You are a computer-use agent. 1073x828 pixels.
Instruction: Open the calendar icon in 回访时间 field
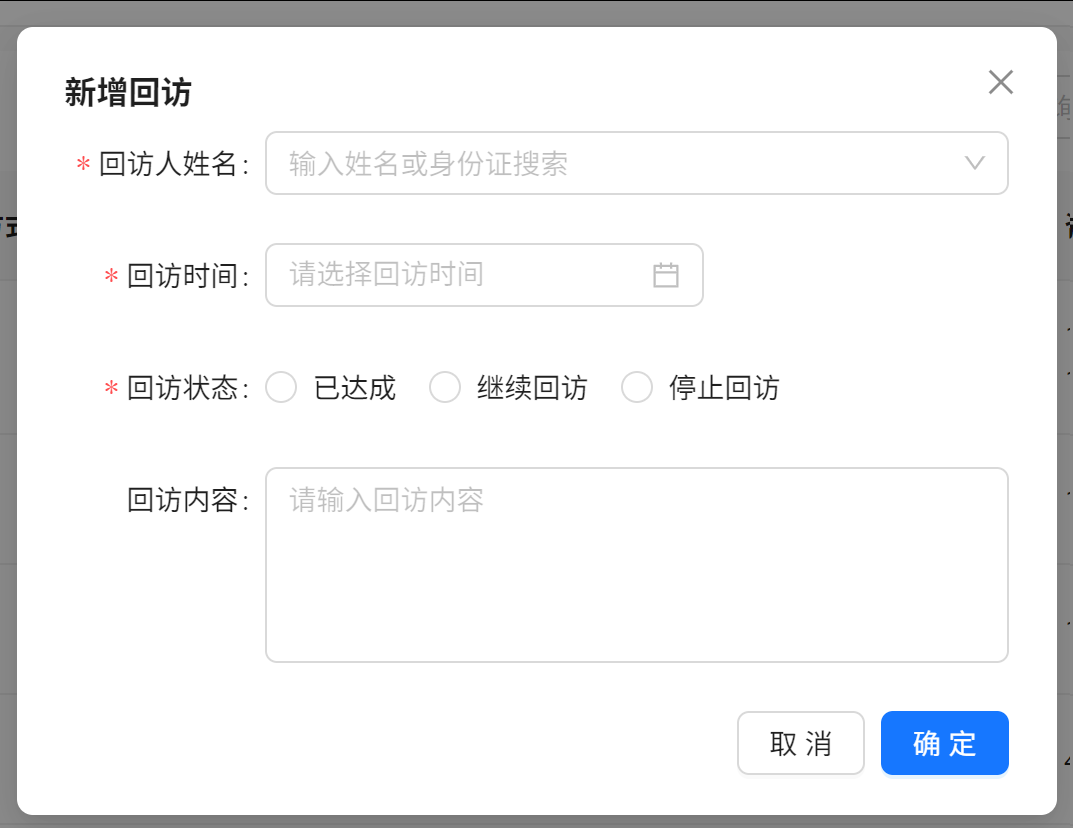(x=666, y=275)
